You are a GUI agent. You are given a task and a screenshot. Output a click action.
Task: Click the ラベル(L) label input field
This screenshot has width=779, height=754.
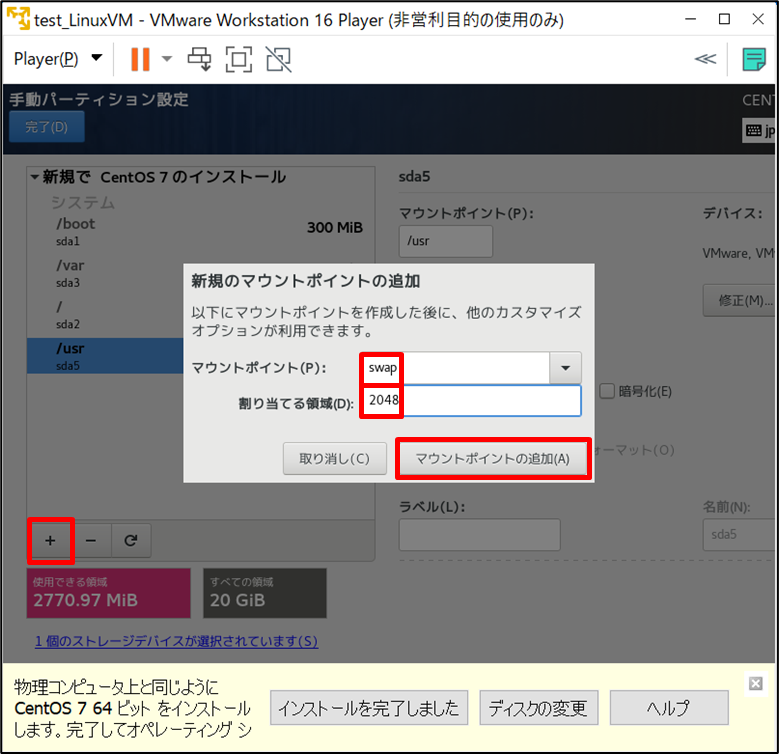[479, 534]
